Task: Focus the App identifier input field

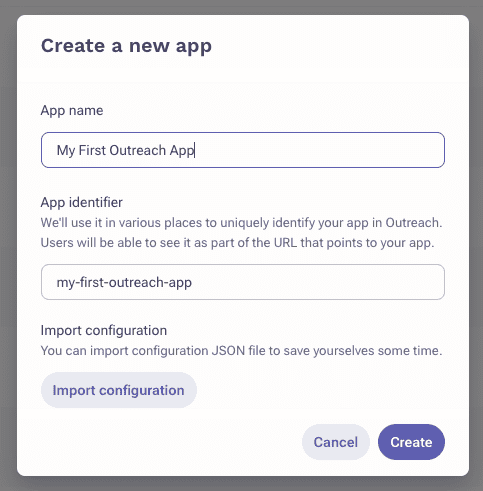Action: [x=243, y=282]
